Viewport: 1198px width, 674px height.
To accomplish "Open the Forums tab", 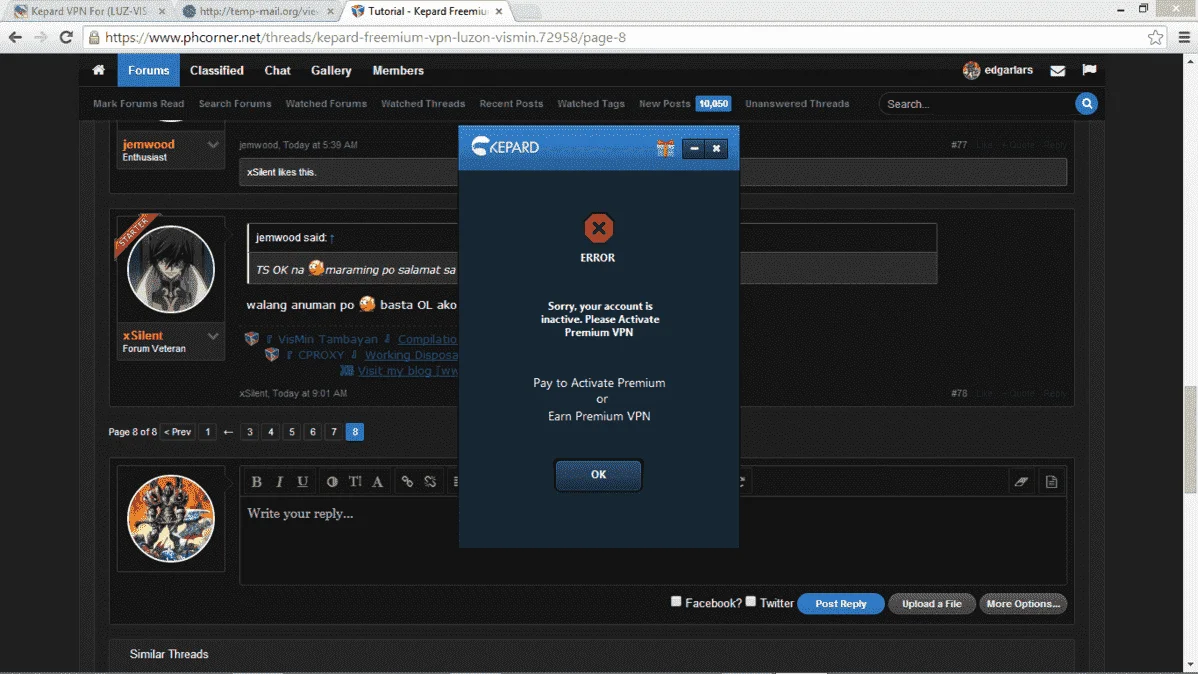I will pos(148,70).
